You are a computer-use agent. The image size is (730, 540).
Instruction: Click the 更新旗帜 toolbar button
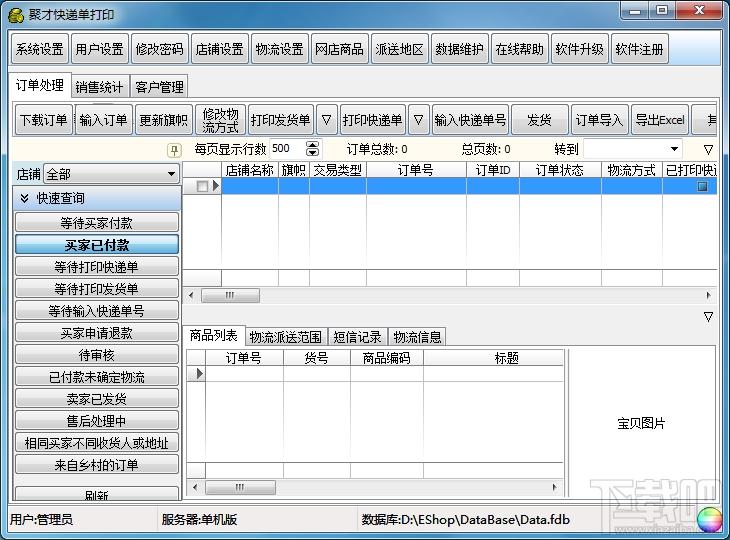[x=164, y=120]
